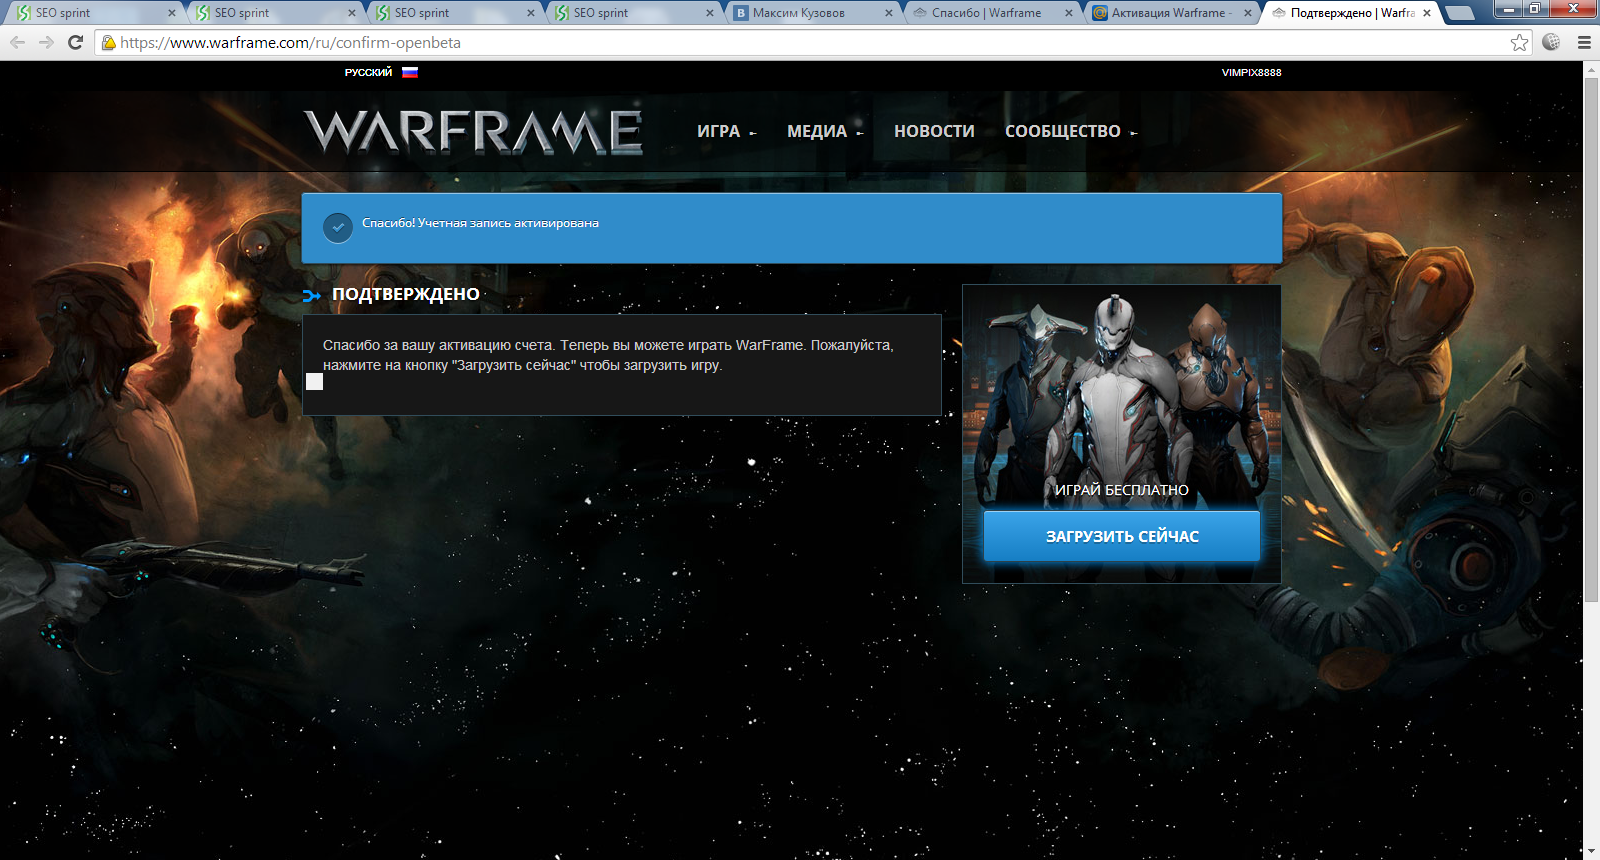Image resolution: width=1600 pixels, height=860 pixels.
Task: Expand the МЕДИА dropdown menu
Action: 825,131
